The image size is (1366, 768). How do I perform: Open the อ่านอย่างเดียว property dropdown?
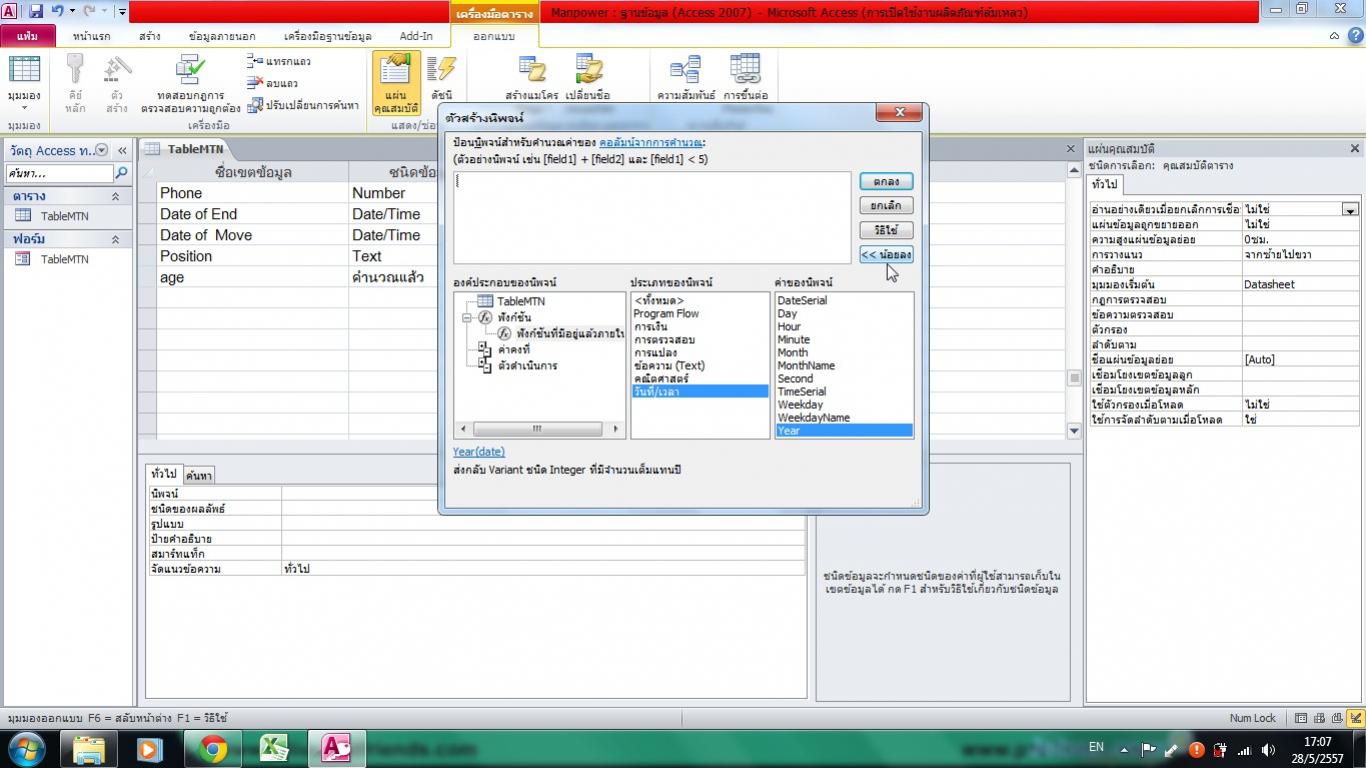pyautogui.click(x=1350, y=209)
